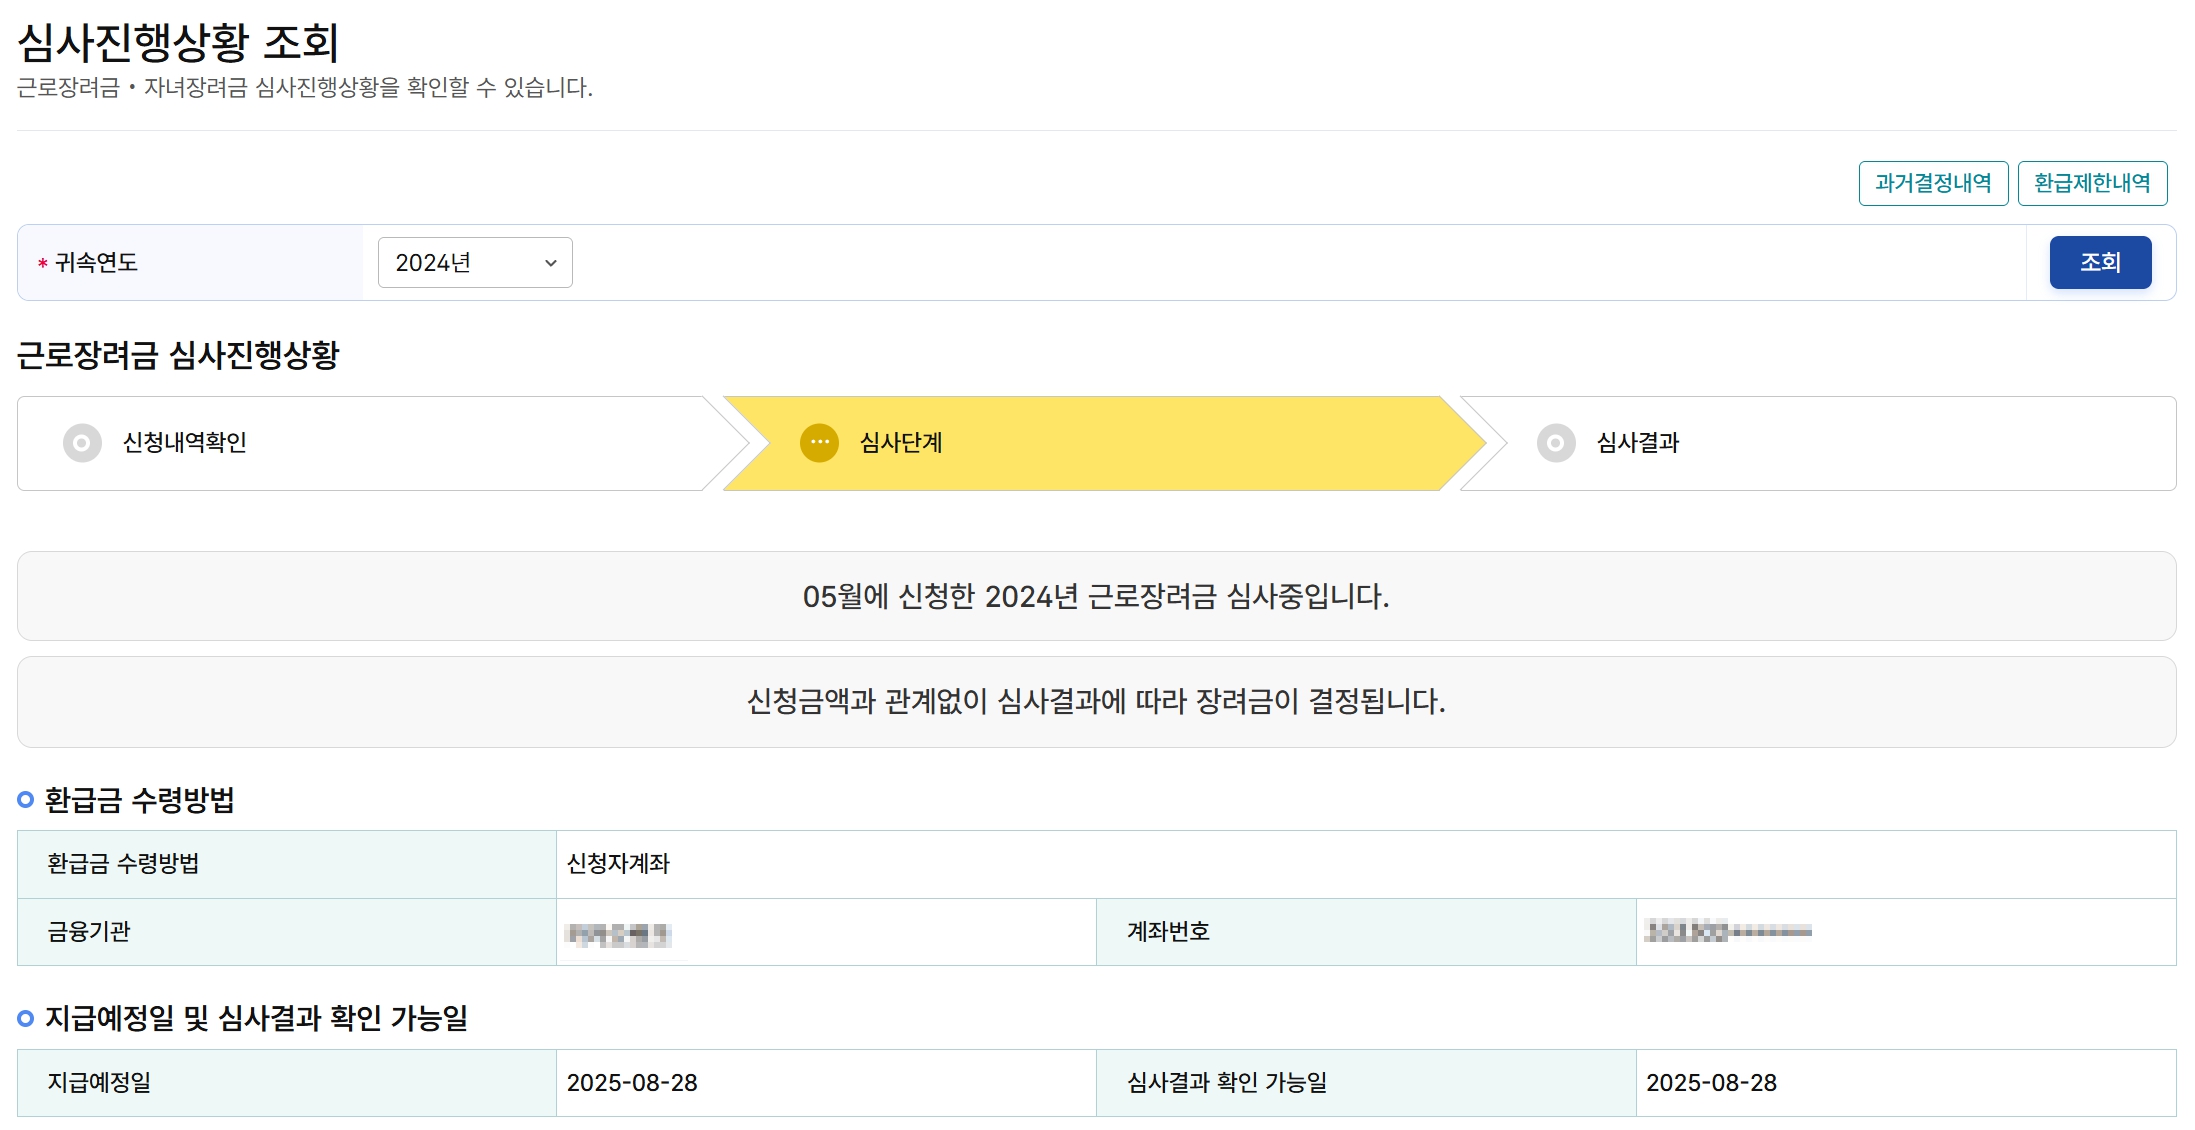Click the 신청금액과 관계없이 notice box
Viewport: 2195px width, 1130px height.
click(x=1096, y=702)
